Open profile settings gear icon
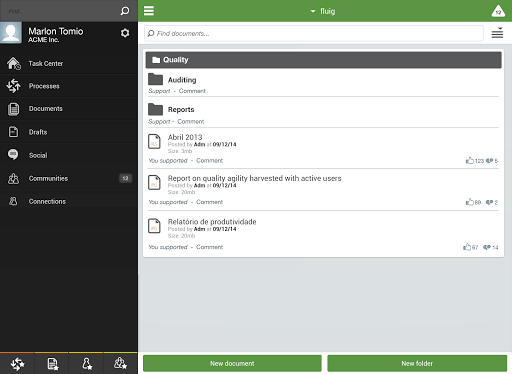Viewport: 512px width, 374px height. tap(125, 33)
